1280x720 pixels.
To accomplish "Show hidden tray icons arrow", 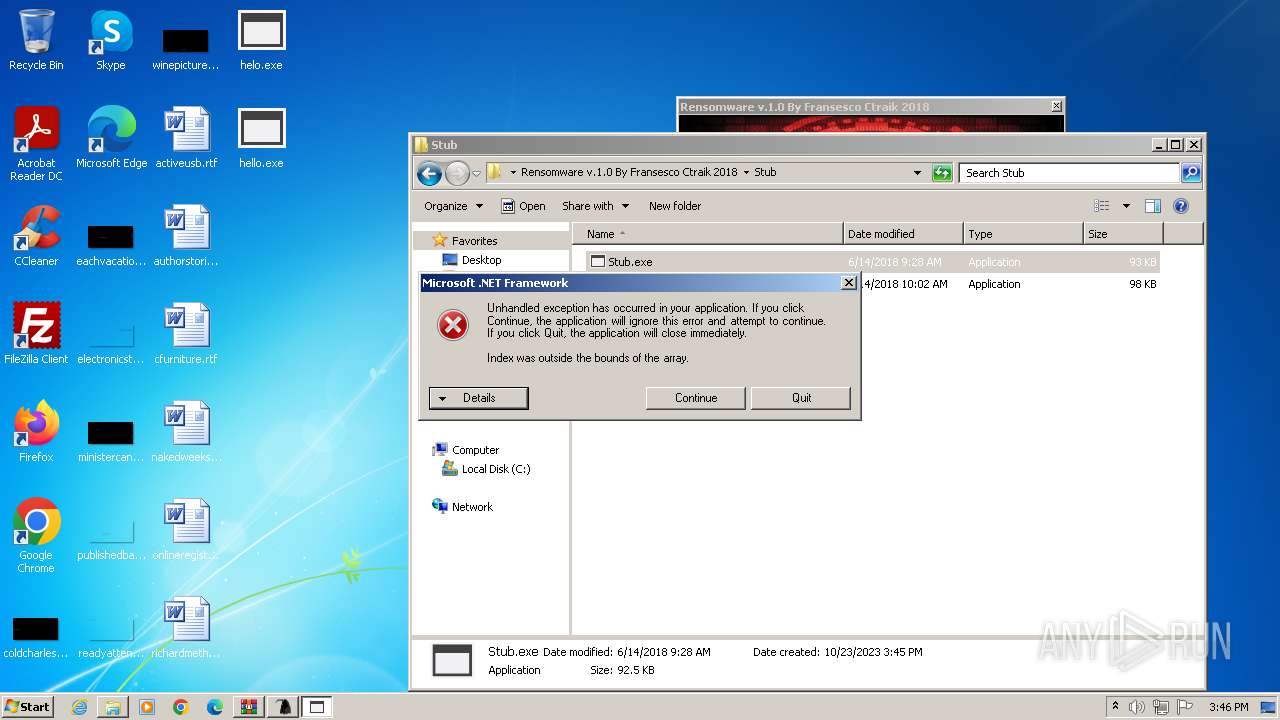I will point(1115,707).
